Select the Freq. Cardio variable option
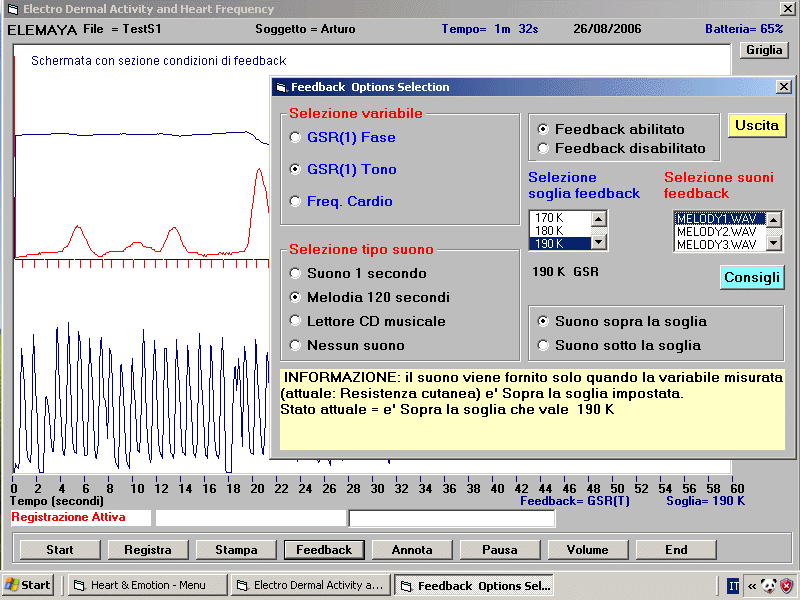This screenshot has height=600, width=800. [x=294, y=201]
